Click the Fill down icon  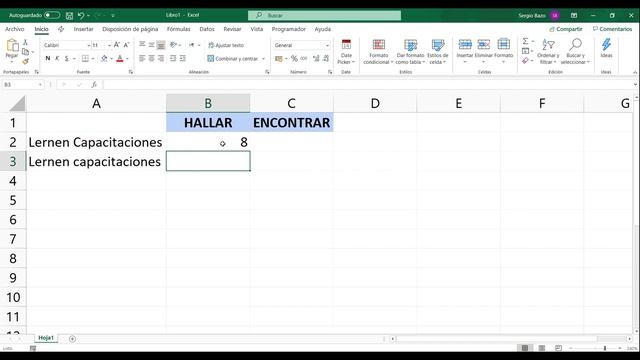pyautogui.click(x=526, y=51)
